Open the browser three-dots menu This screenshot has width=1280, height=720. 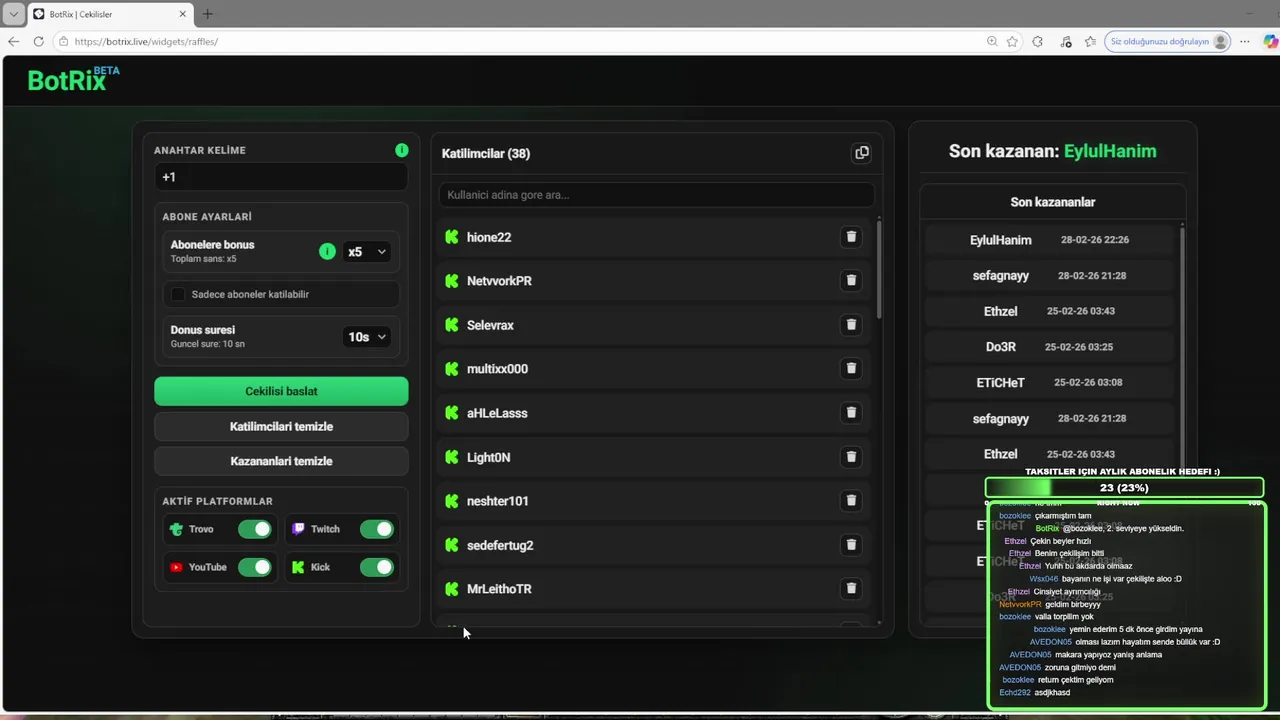[1245, 41]
